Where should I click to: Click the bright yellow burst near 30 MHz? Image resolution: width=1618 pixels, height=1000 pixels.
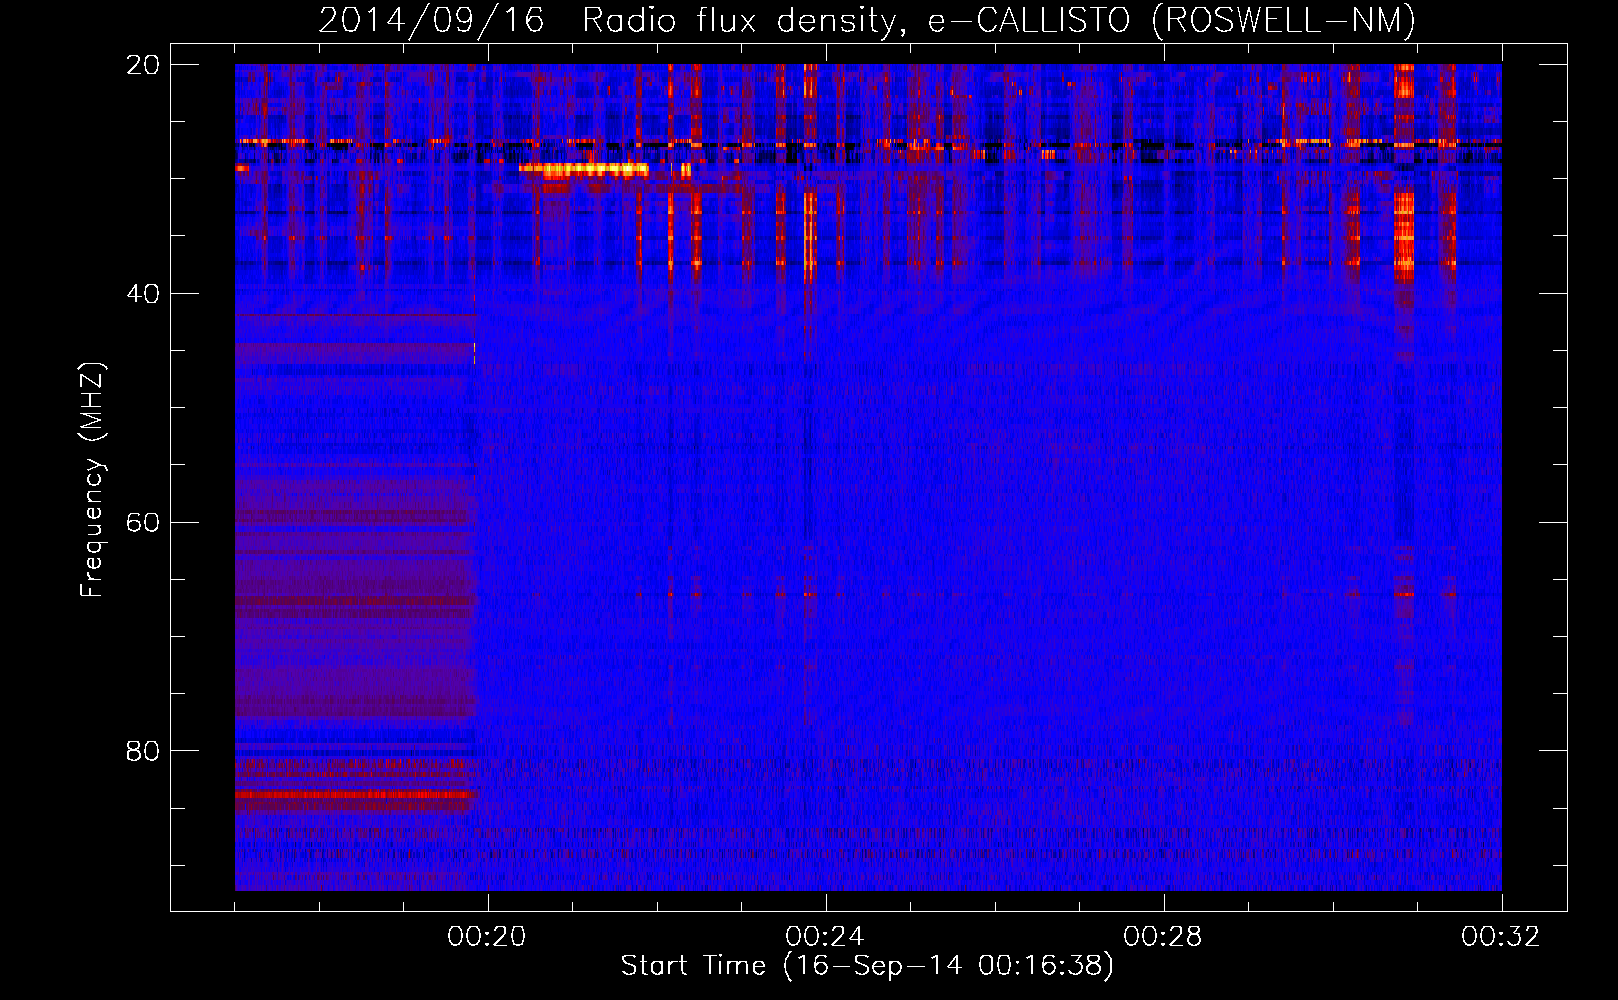(584, 170)
